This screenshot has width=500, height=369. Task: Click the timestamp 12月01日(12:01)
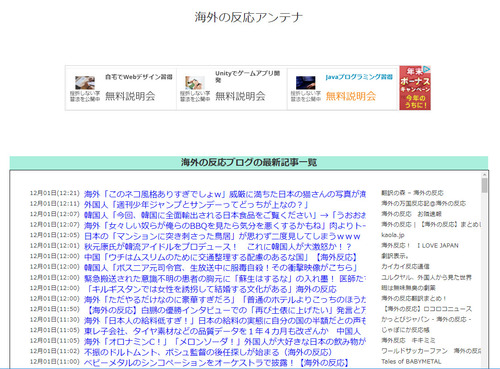[55, 246]
